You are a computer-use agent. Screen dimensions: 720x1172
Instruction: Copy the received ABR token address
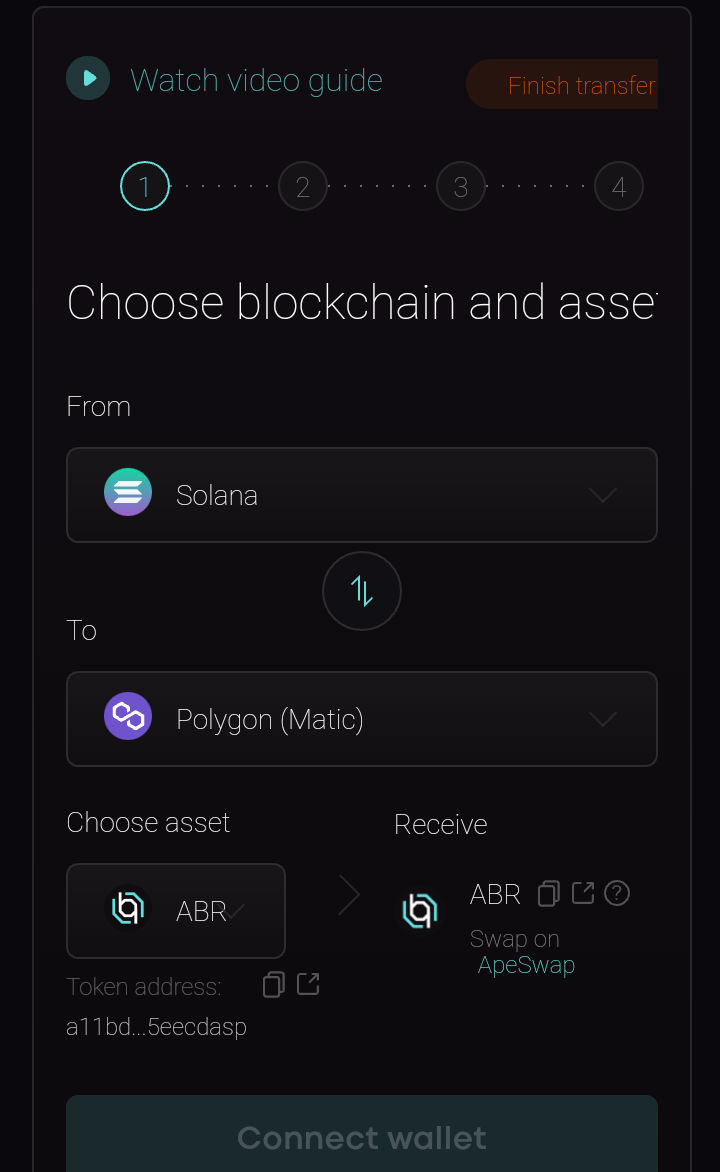549,893
